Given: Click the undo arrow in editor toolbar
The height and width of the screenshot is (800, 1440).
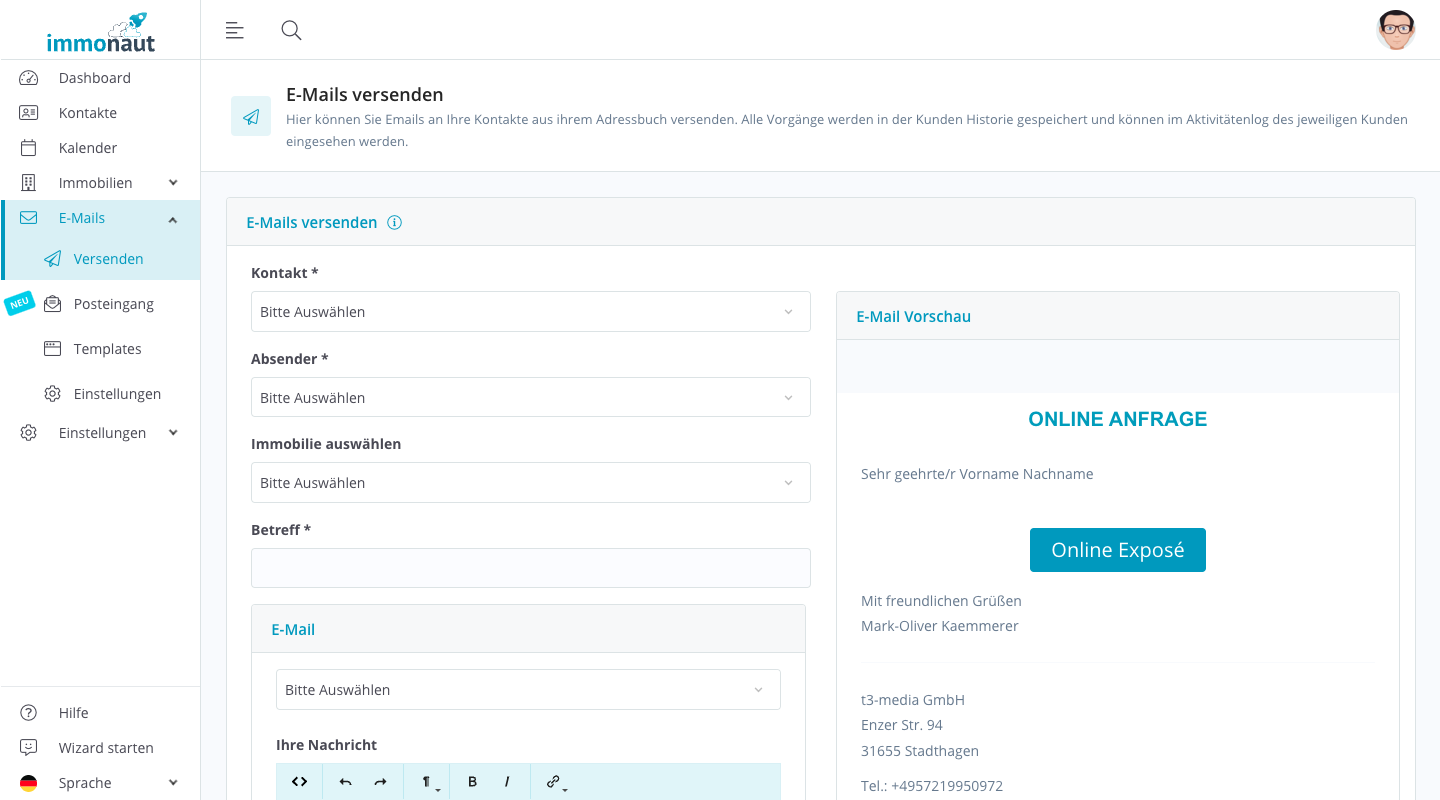Looking at the screenshot, I should click(x=346, y=782).
